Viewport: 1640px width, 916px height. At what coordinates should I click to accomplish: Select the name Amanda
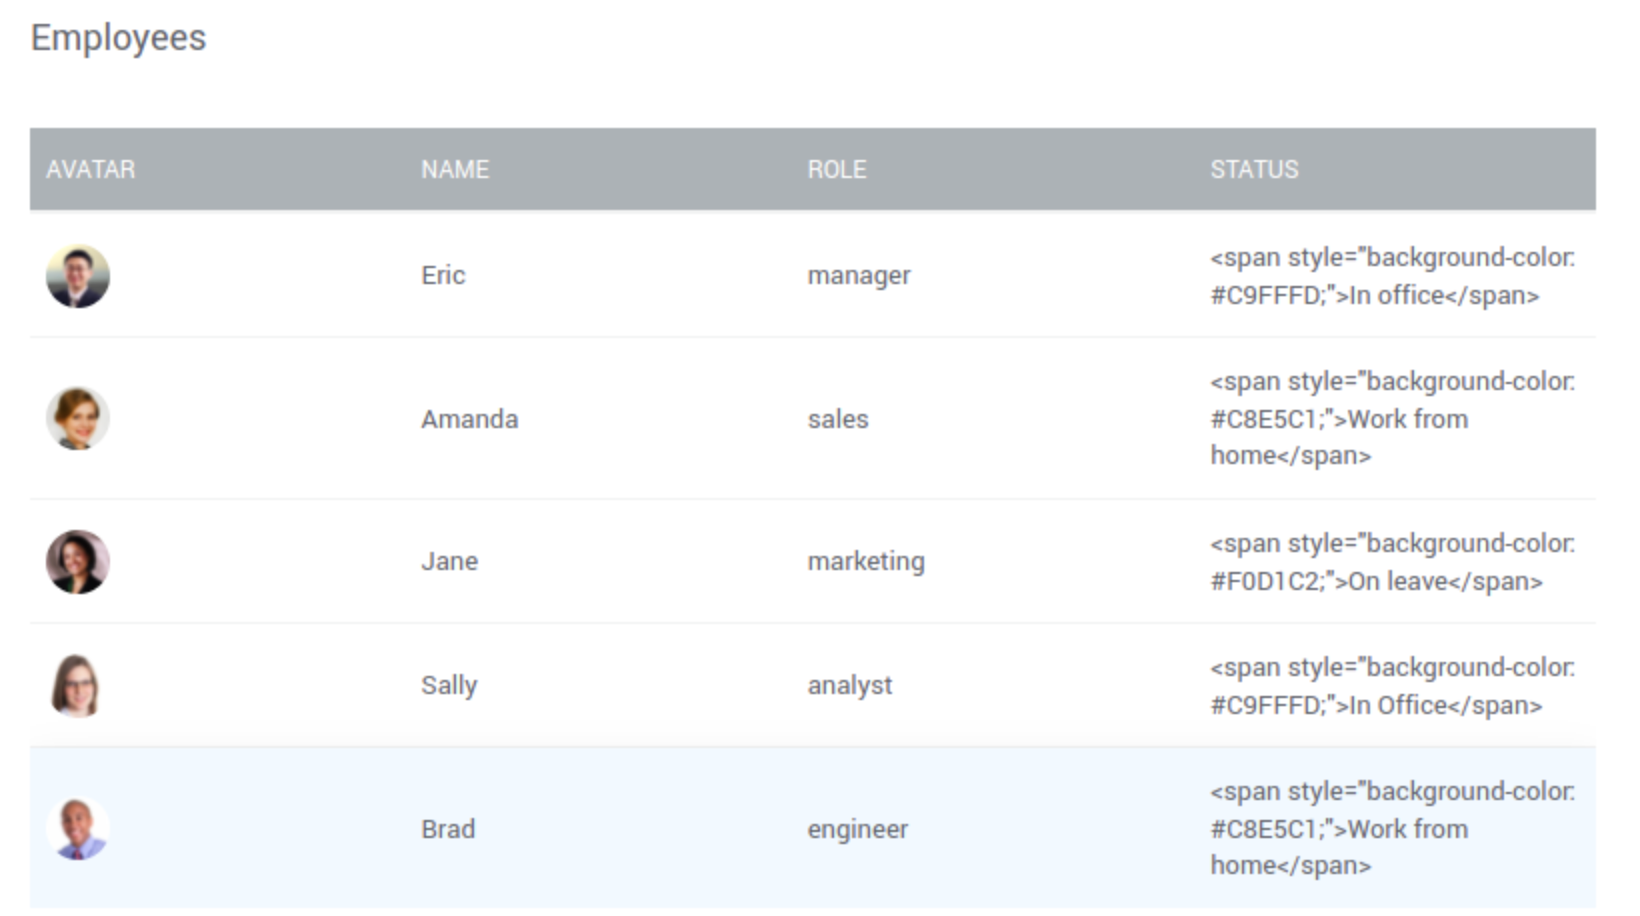469,419
